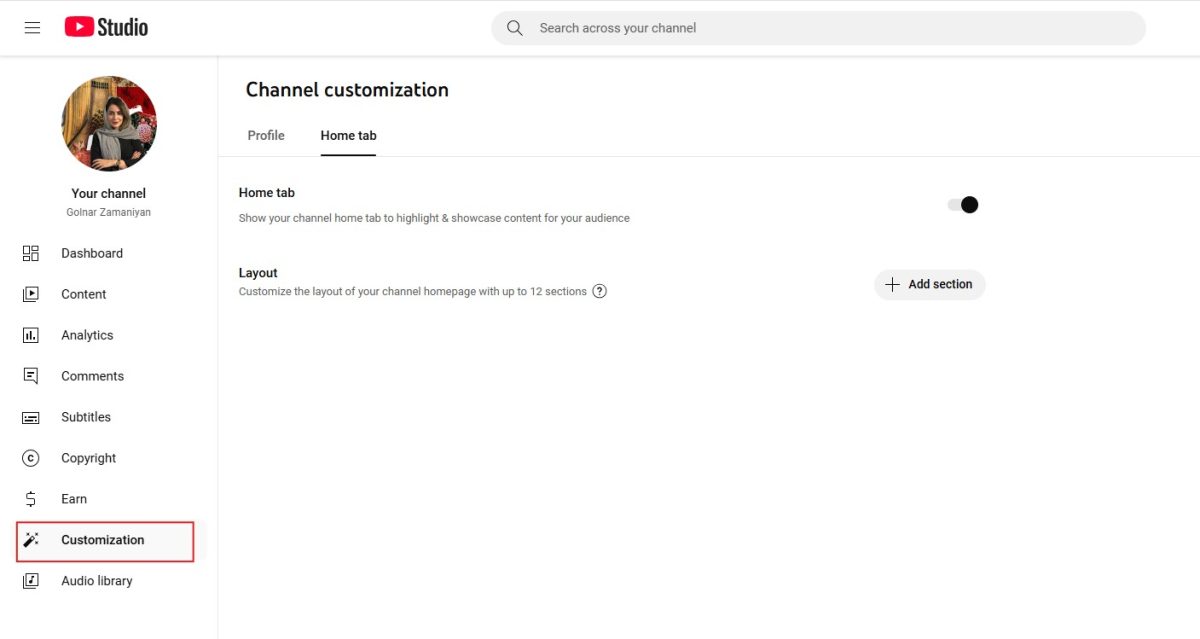1200x639 pixels.
Task: Click the Layout help question mark icon
Action: [600, 292]
